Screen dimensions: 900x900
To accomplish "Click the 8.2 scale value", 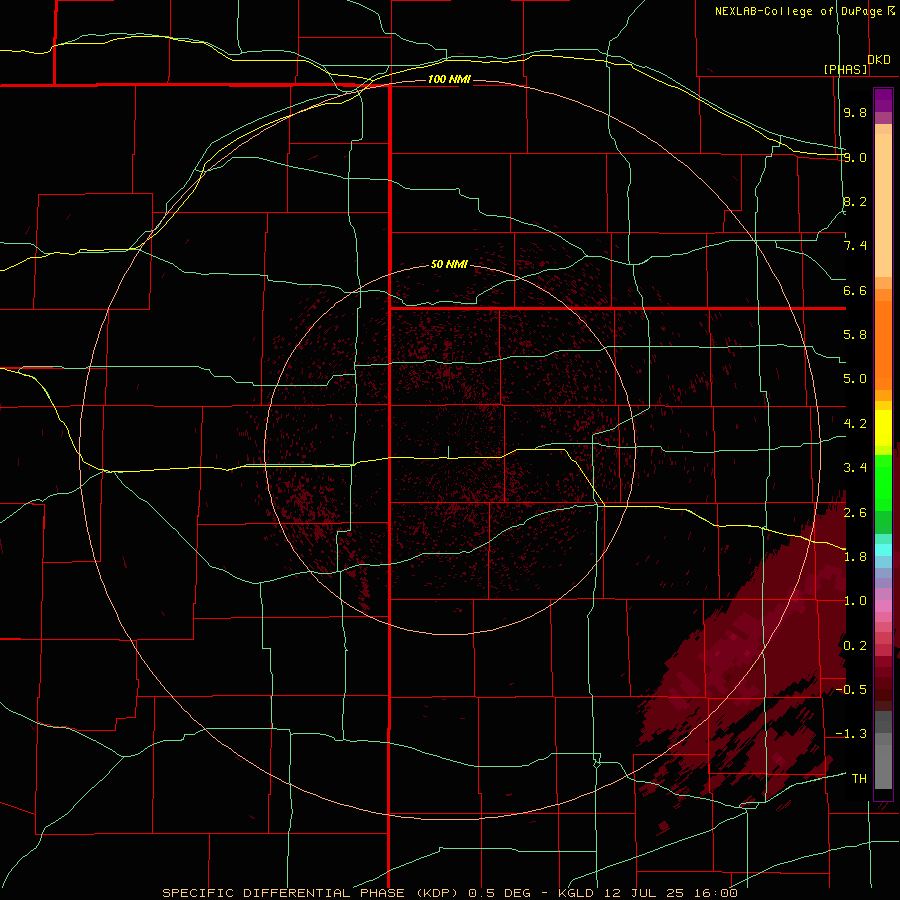I will point(855,201).
